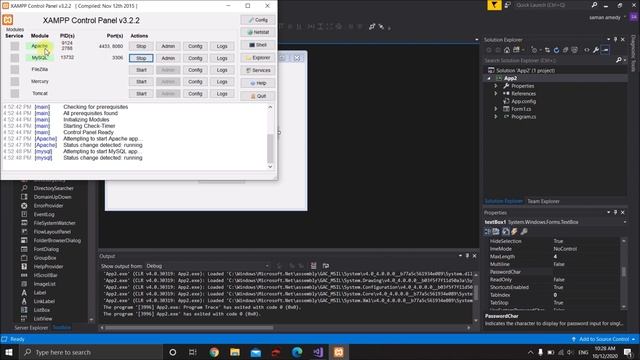Select ErrorProvider in the Toolbox

coord(48,206)
